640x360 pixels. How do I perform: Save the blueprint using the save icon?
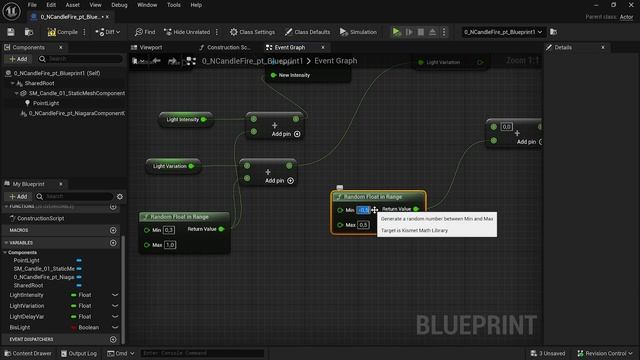coord(11,32)
